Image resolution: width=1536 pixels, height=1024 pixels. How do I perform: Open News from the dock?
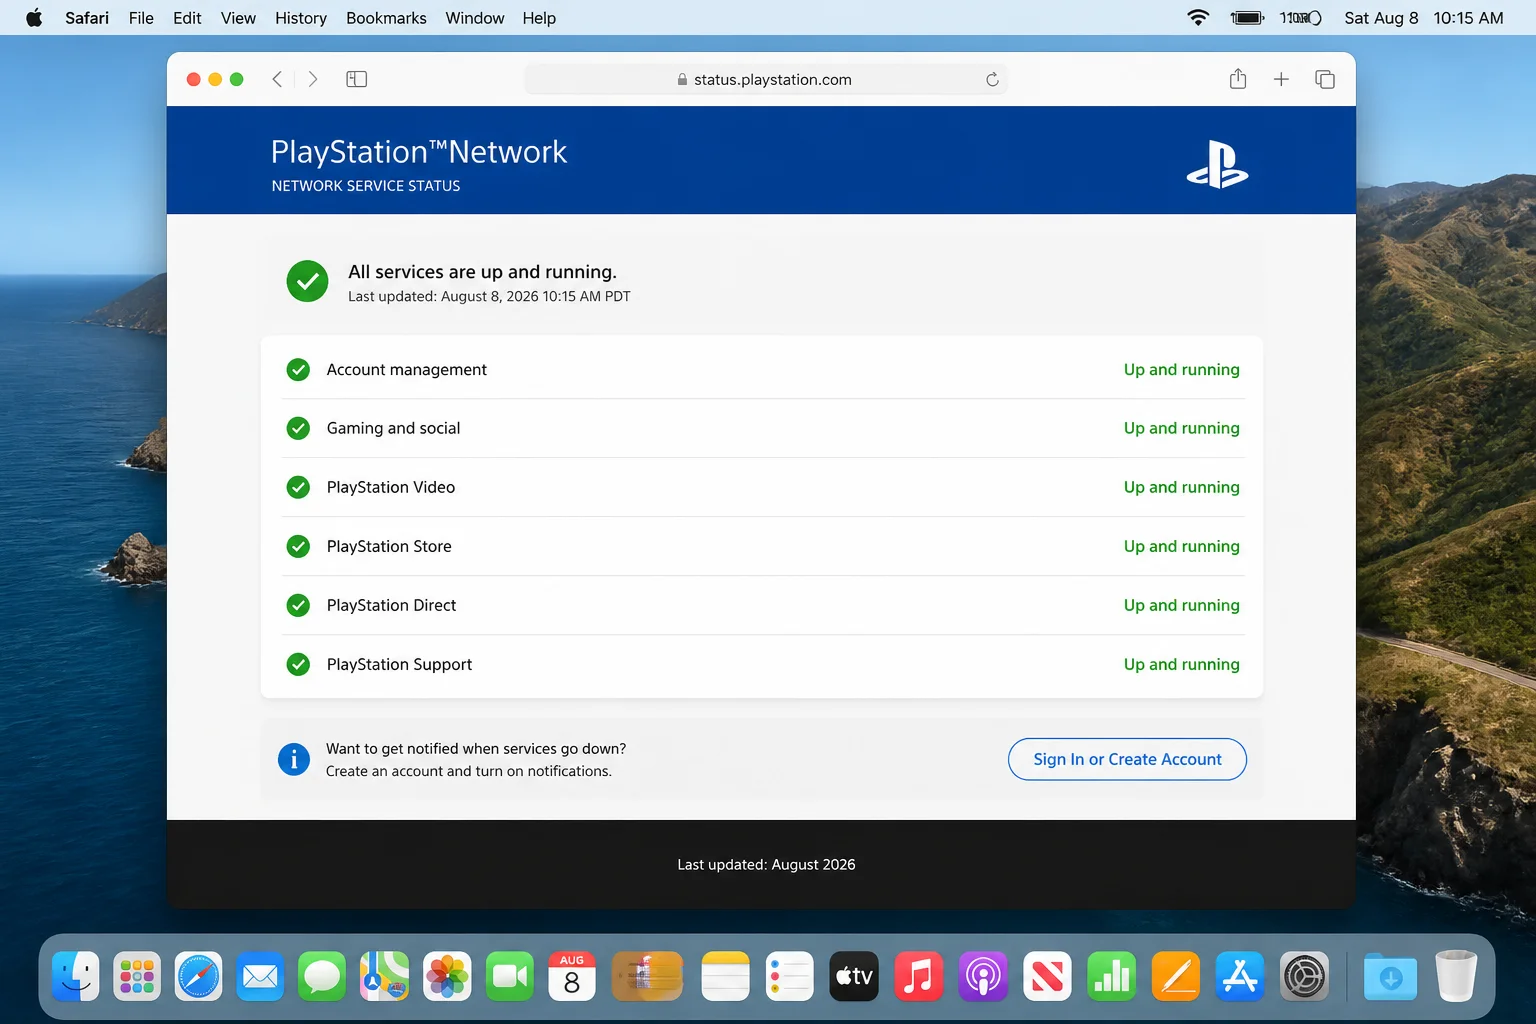point(1047,976)
